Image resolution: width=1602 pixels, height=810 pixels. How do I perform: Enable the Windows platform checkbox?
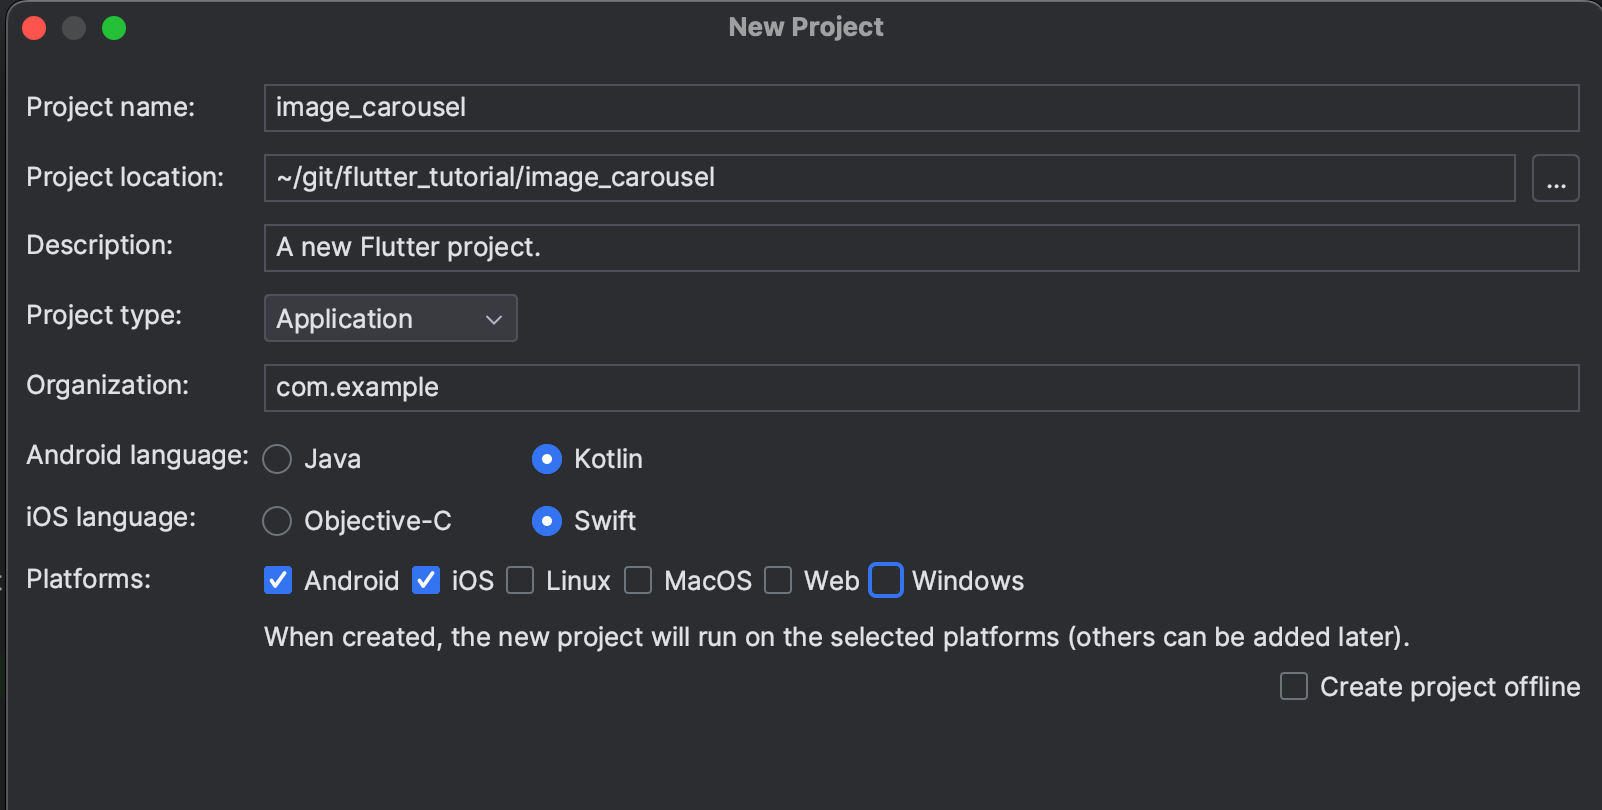[886, 580]
